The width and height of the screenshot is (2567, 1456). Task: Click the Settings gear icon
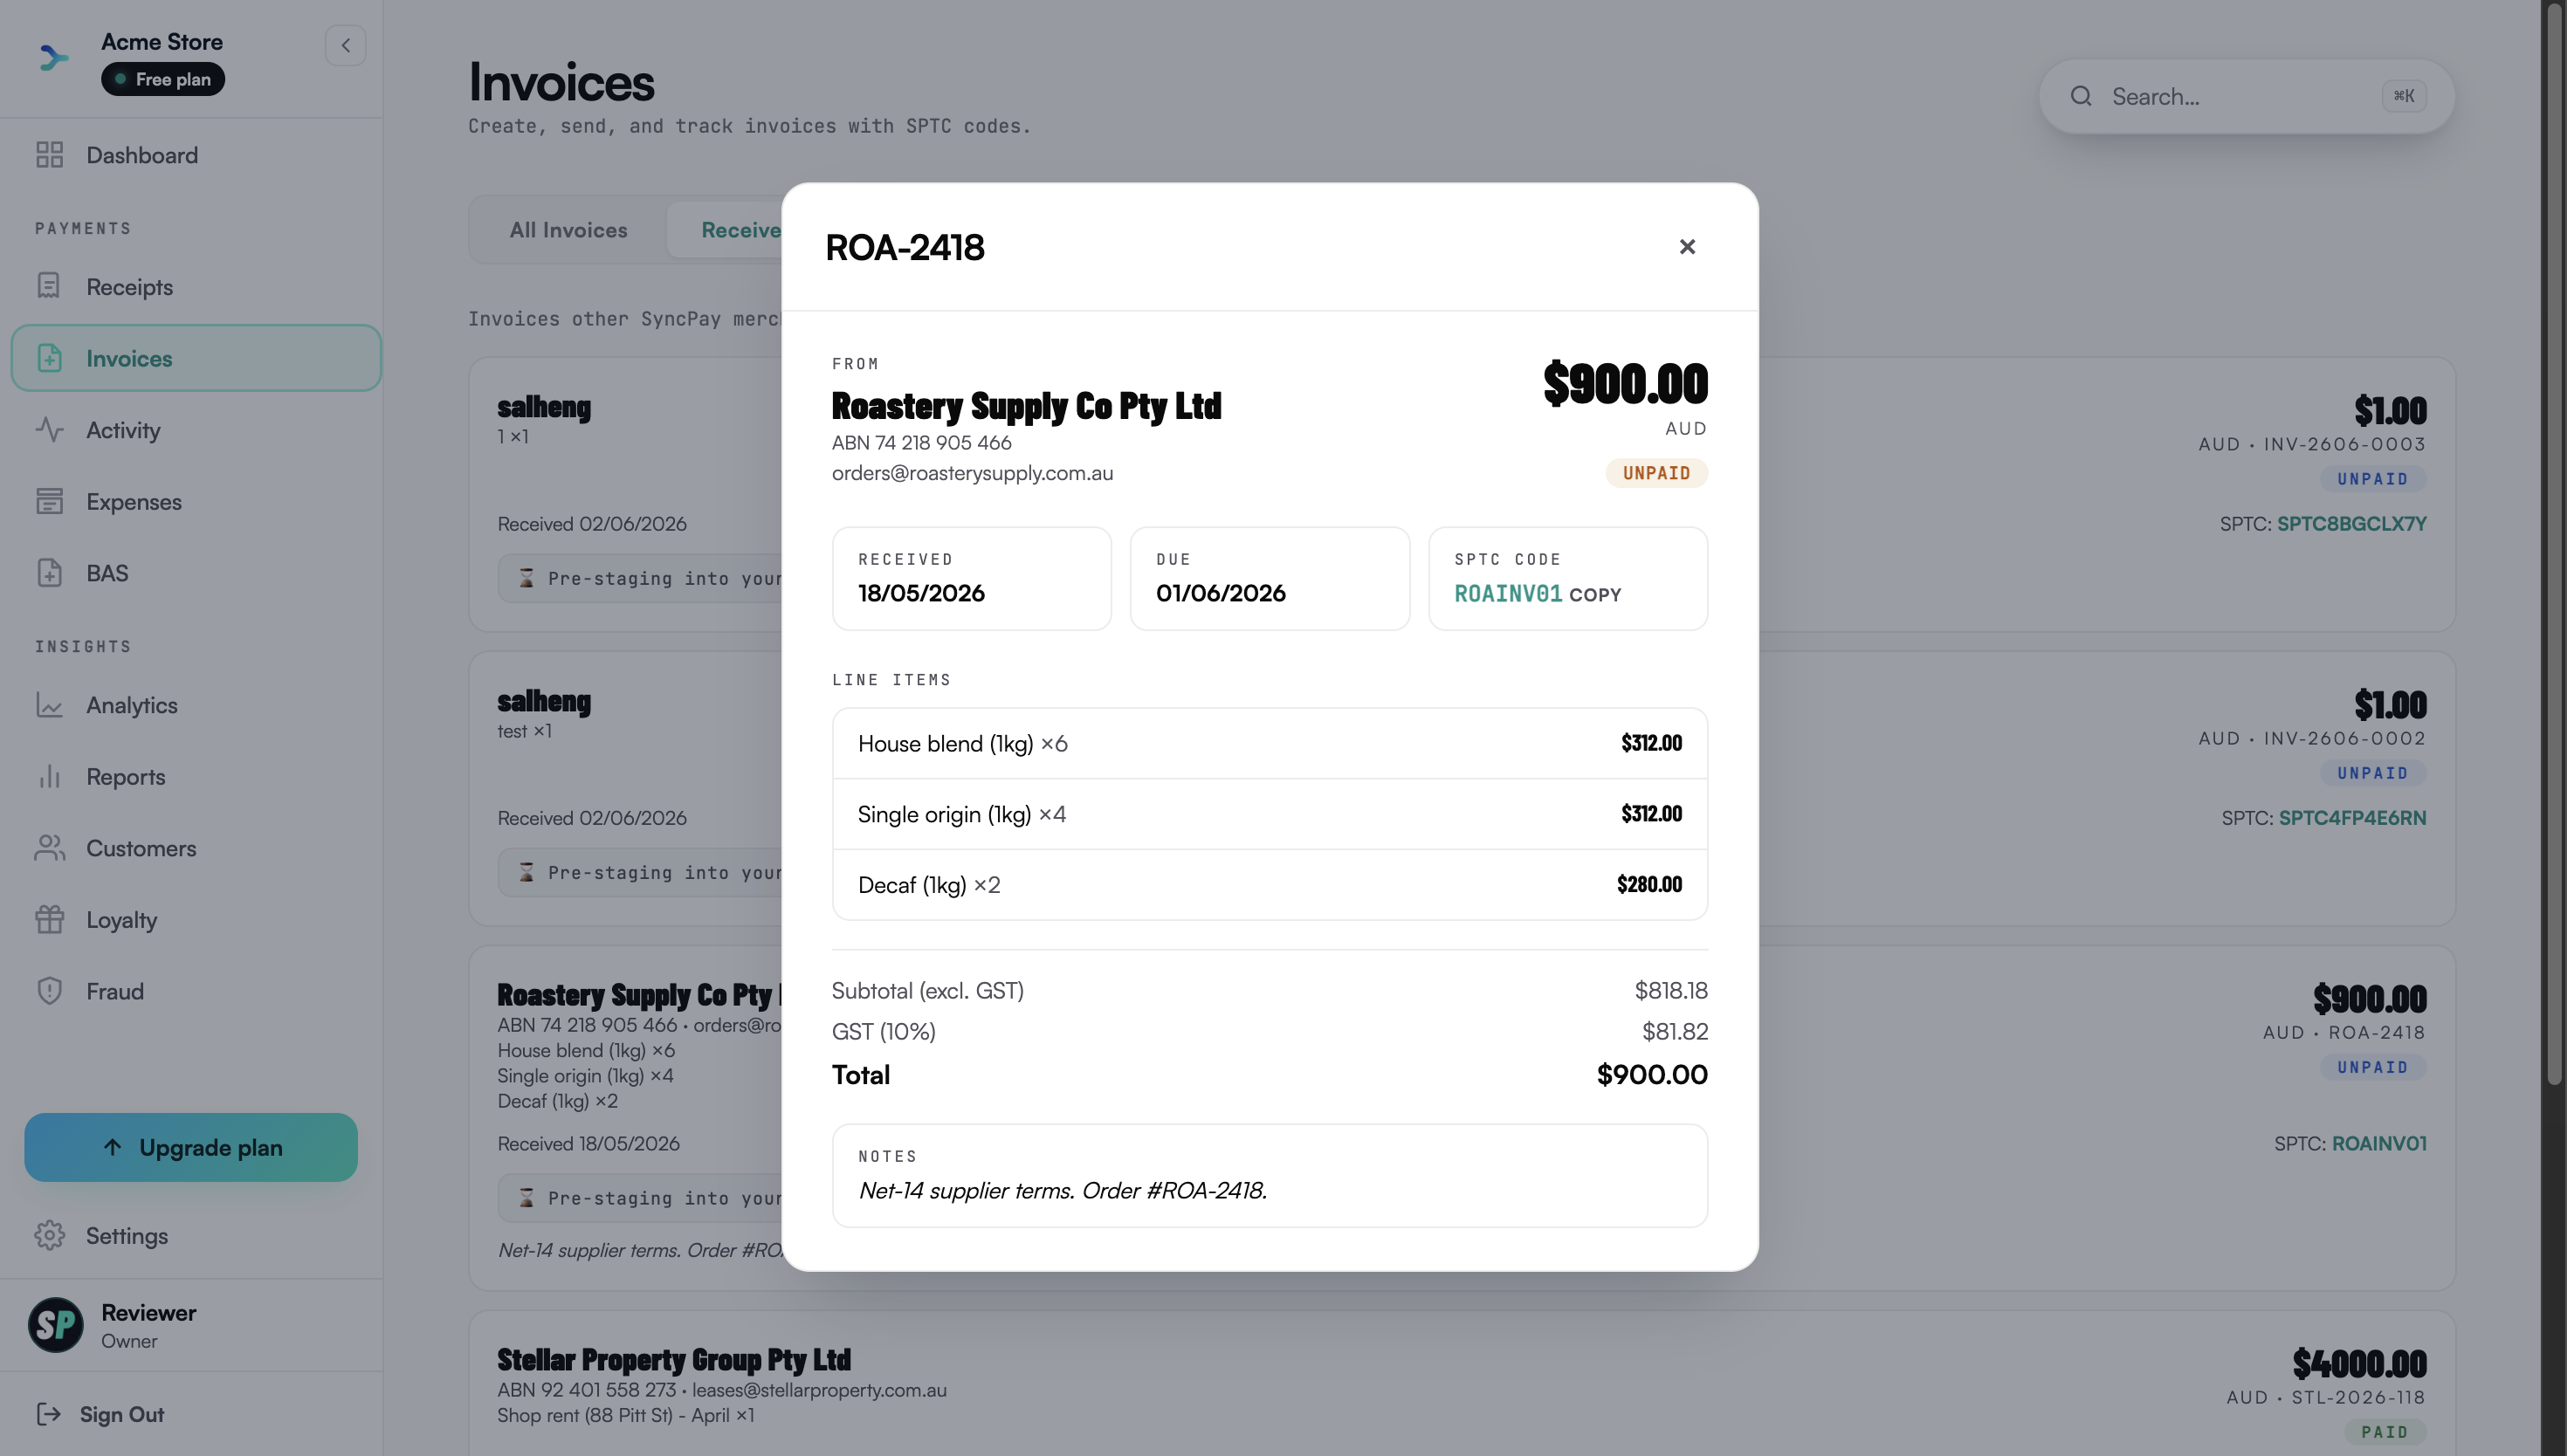click(49, 1236)
